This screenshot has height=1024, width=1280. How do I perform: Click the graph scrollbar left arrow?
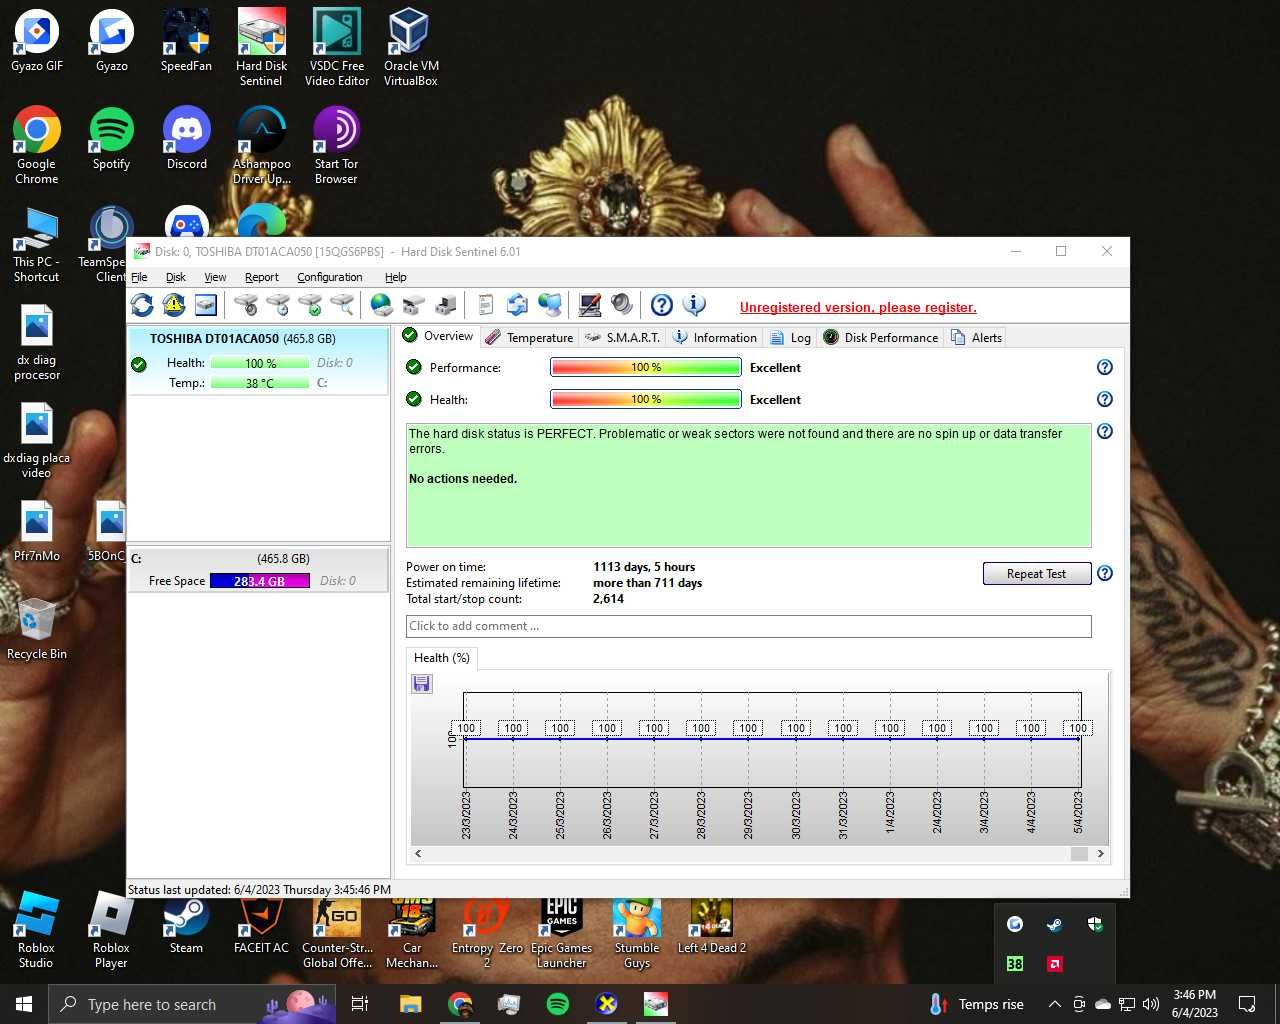point(418,853)
